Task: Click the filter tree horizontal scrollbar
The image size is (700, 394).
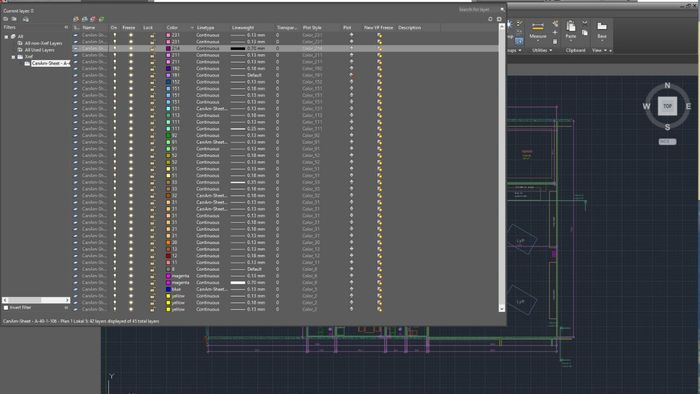Action: pyautogui.click(x=36, y=300)
